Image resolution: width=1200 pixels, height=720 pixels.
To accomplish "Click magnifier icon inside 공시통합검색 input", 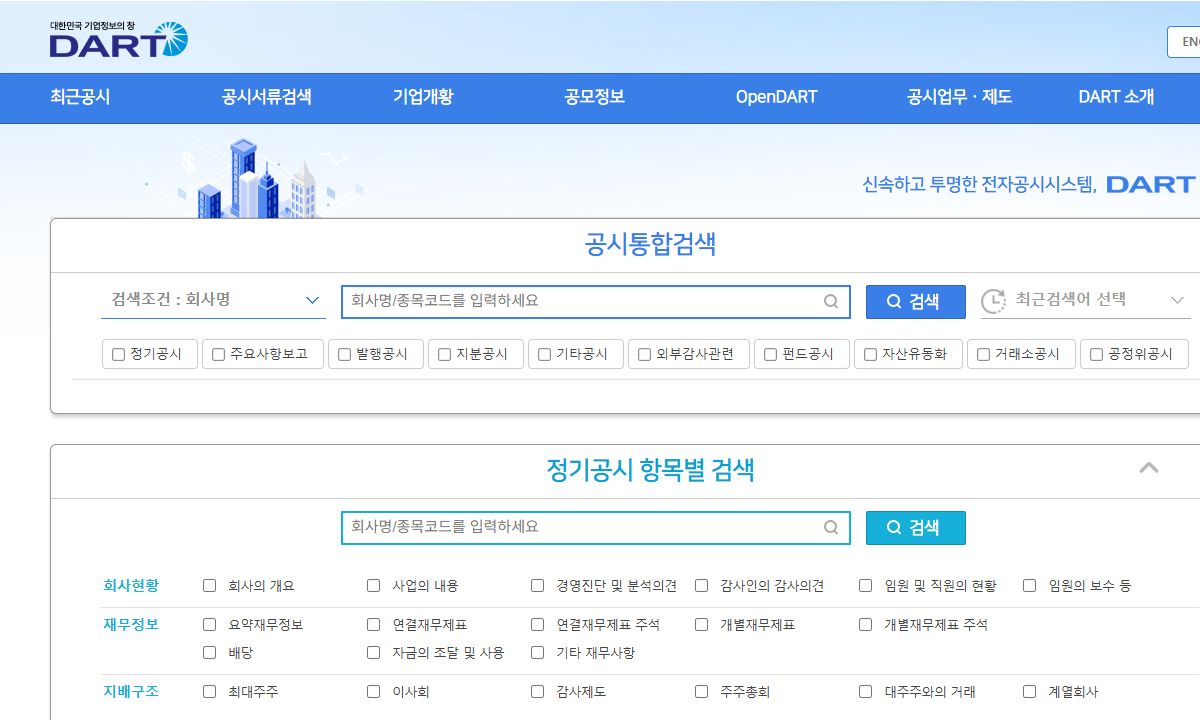I will pyautogui.click(x=831, y=301).
